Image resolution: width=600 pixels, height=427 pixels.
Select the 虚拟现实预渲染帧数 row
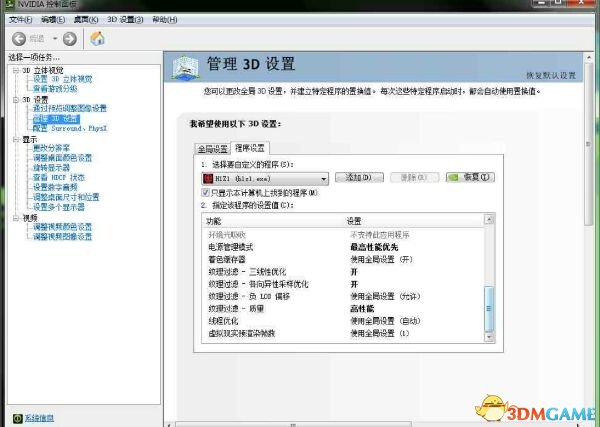pos(343,333)
